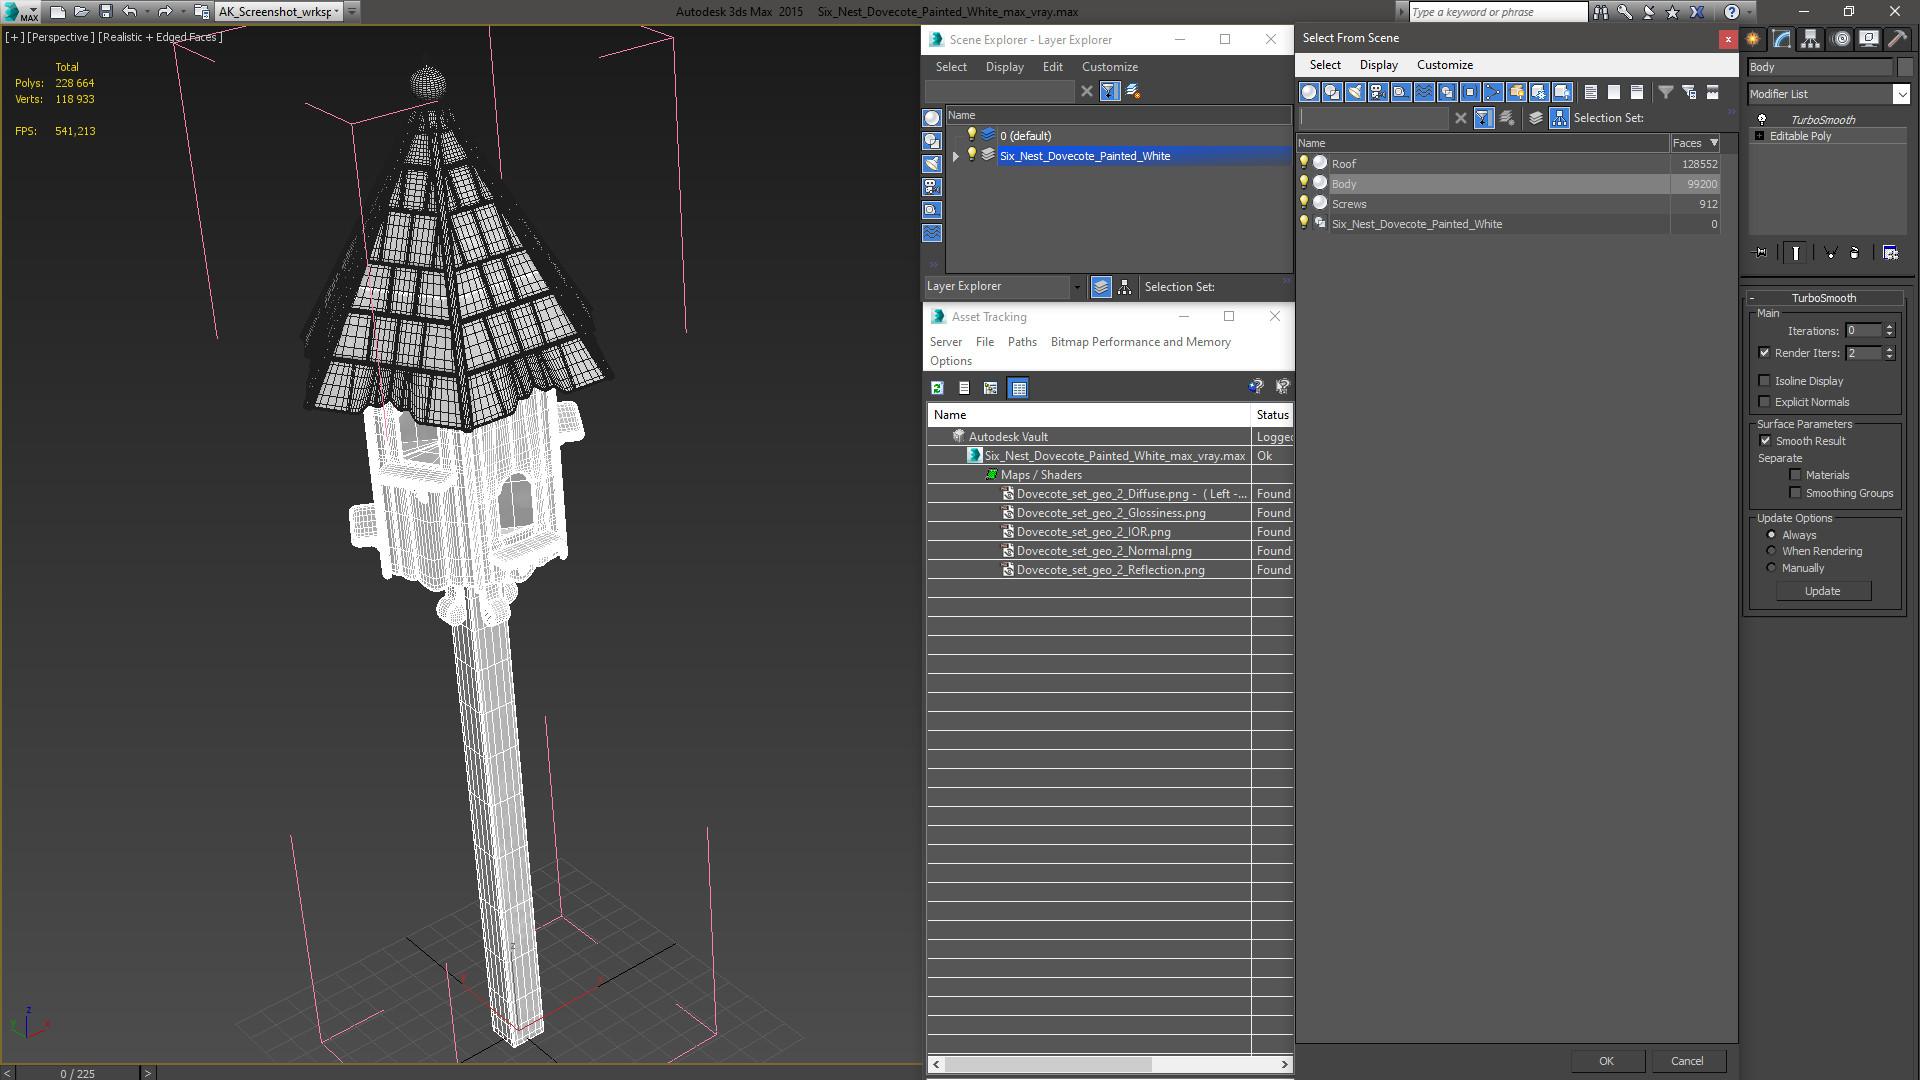Toggle Display Space Warps filter icon
The height and width of the screenshot is (1080, 1920).
tap(1424, 92)
